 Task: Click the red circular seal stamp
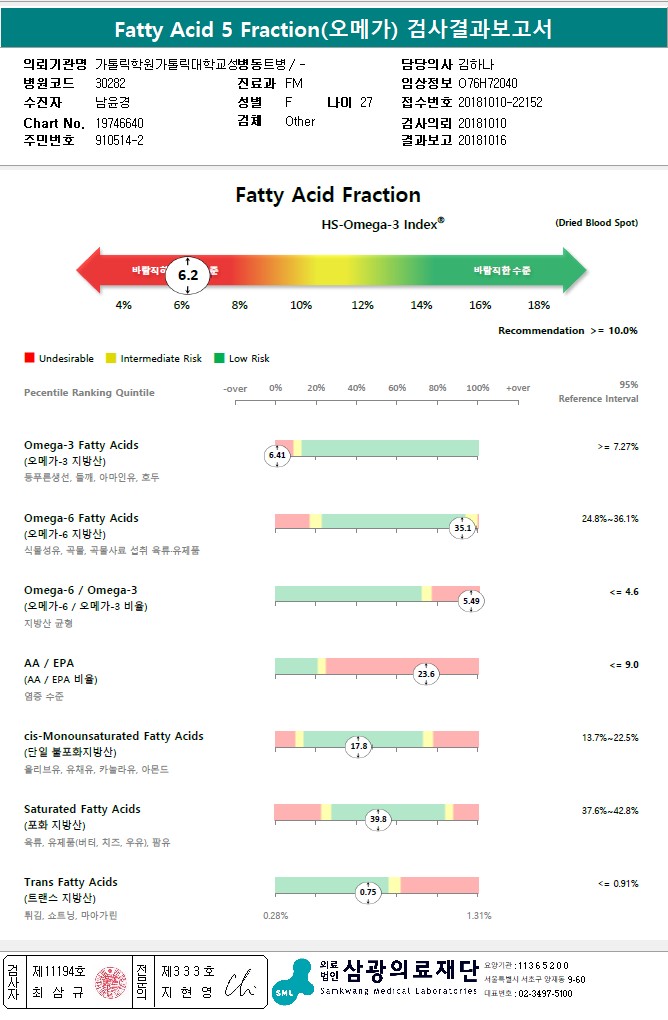(111, 981)
